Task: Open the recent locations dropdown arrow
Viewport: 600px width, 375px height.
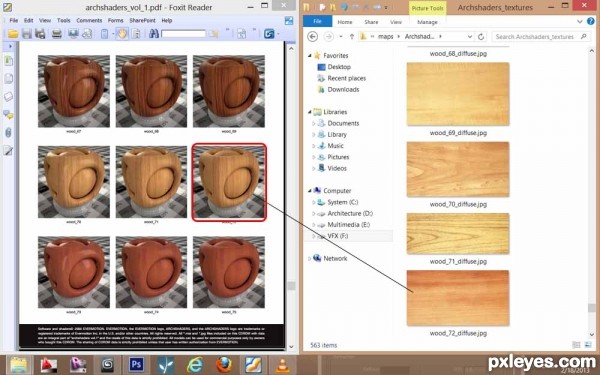Action: (341, 37)
